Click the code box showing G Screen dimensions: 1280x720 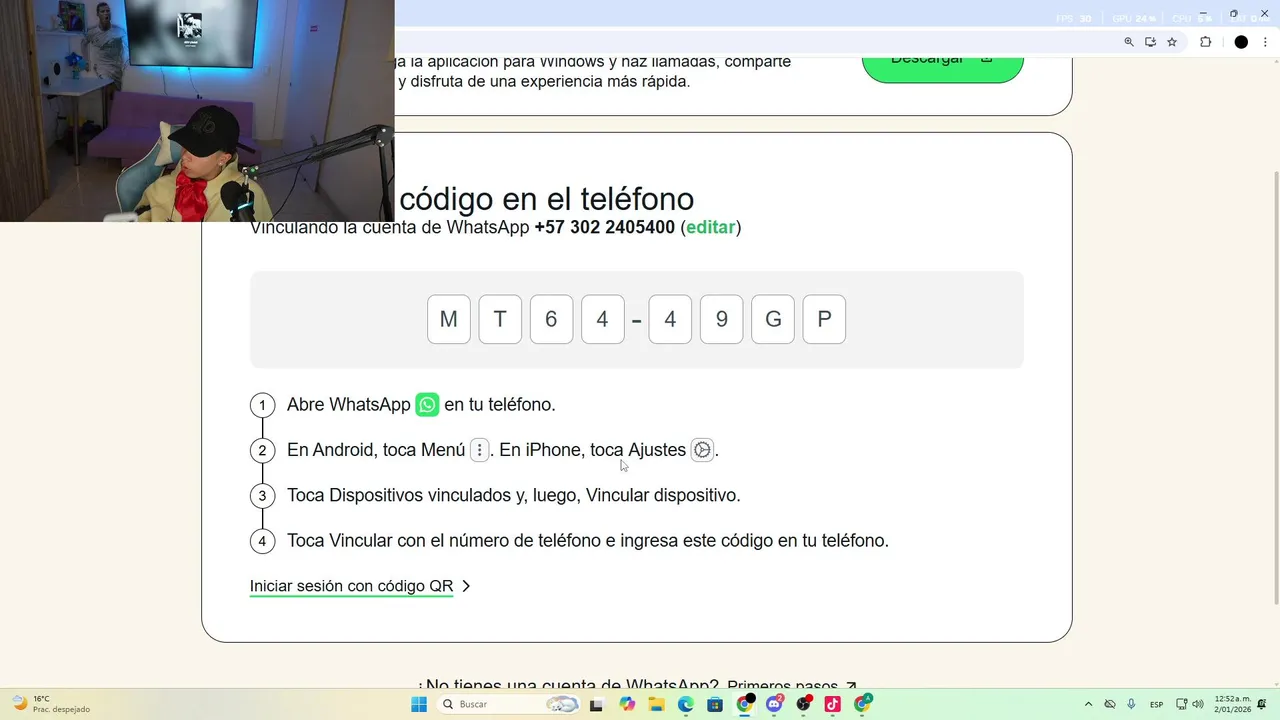773,319
